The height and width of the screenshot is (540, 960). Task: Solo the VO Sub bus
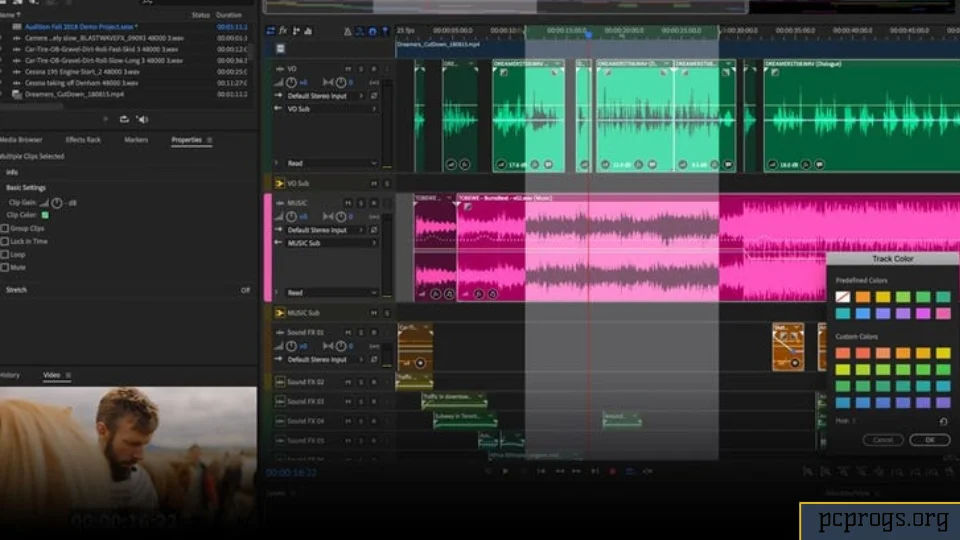click(x=386, y=184)
